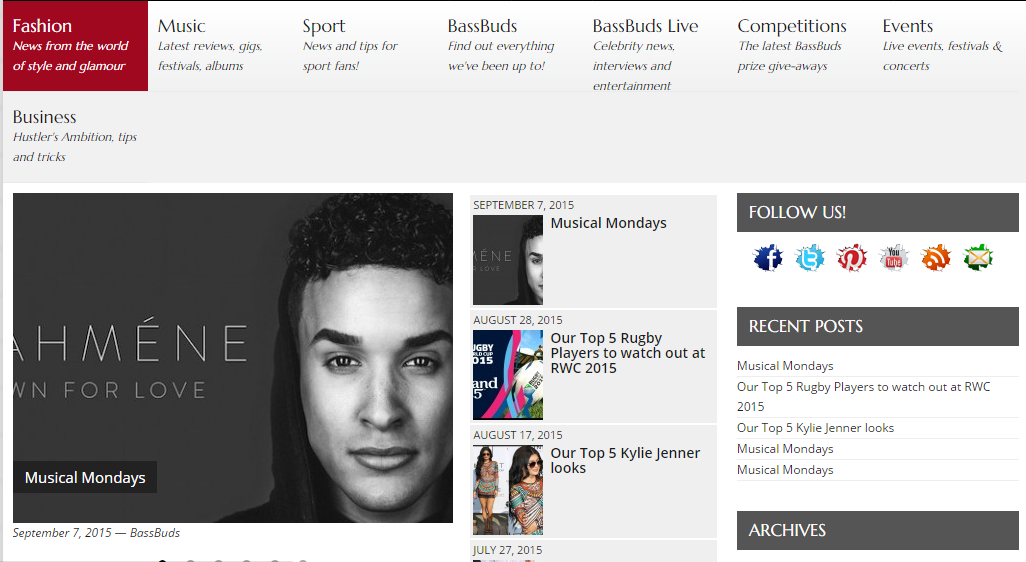Click the AUGUST 17, 2015 post date
This screenshot has height=562, width=1026.
518,435
